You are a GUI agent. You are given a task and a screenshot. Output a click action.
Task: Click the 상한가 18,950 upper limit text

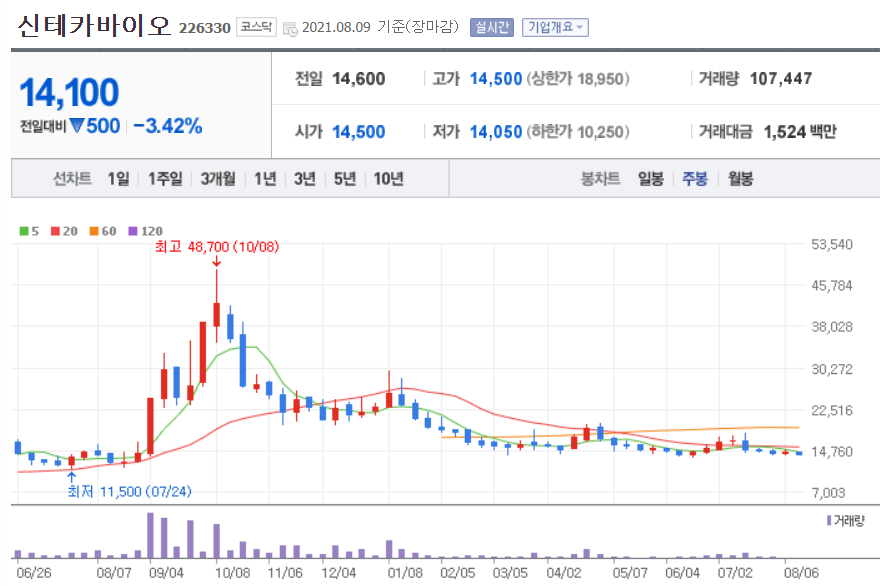[578, 79]
